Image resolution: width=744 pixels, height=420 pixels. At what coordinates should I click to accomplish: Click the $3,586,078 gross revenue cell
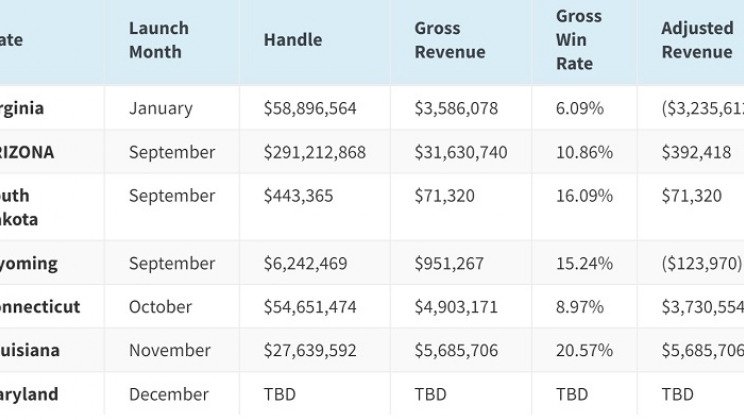(x=456, y=108)
